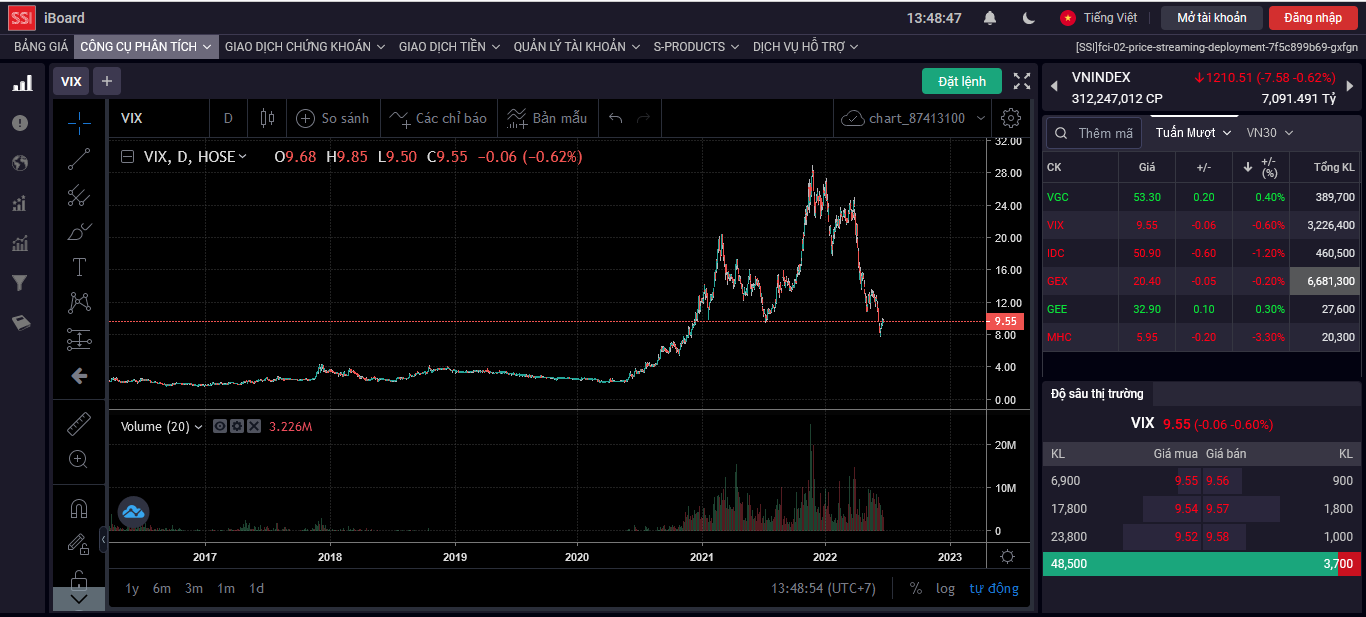Select the 1d time range
The width and height of the screenshot is (1366, 617).
pyautogui.click(x=257, y=588)
